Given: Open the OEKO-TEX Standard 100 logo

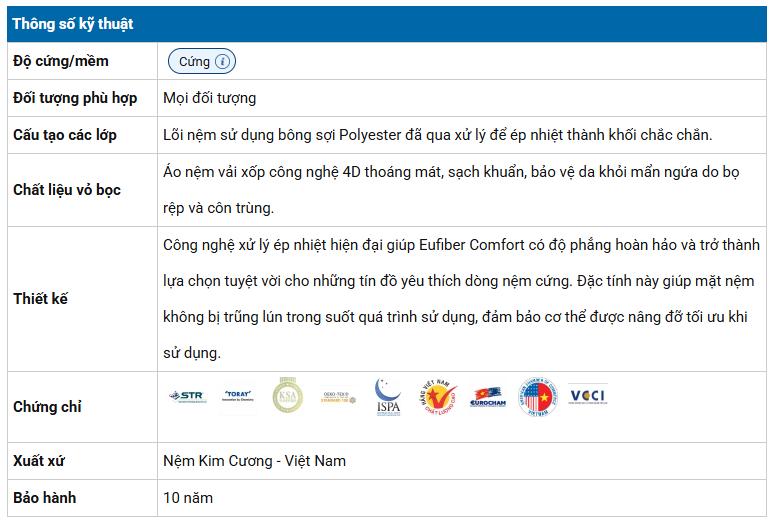Looking at the screenshot, I should coord(338,397).
